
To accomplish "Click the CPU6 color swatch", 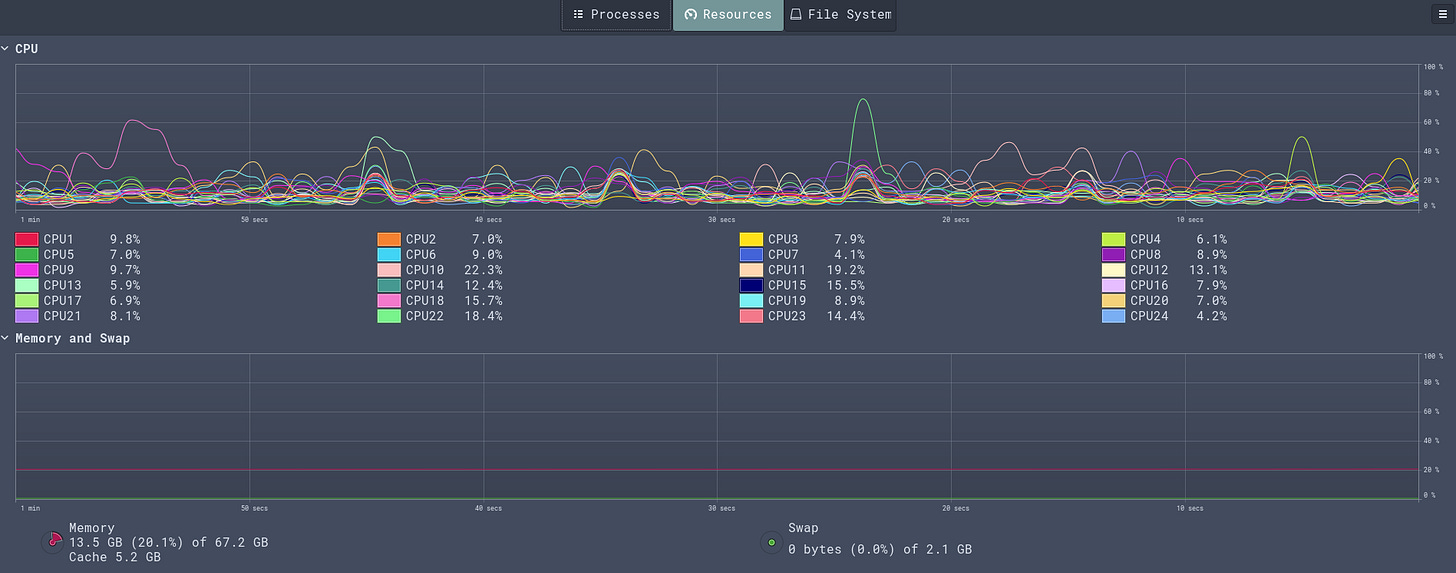I will [x=389, y=255].
